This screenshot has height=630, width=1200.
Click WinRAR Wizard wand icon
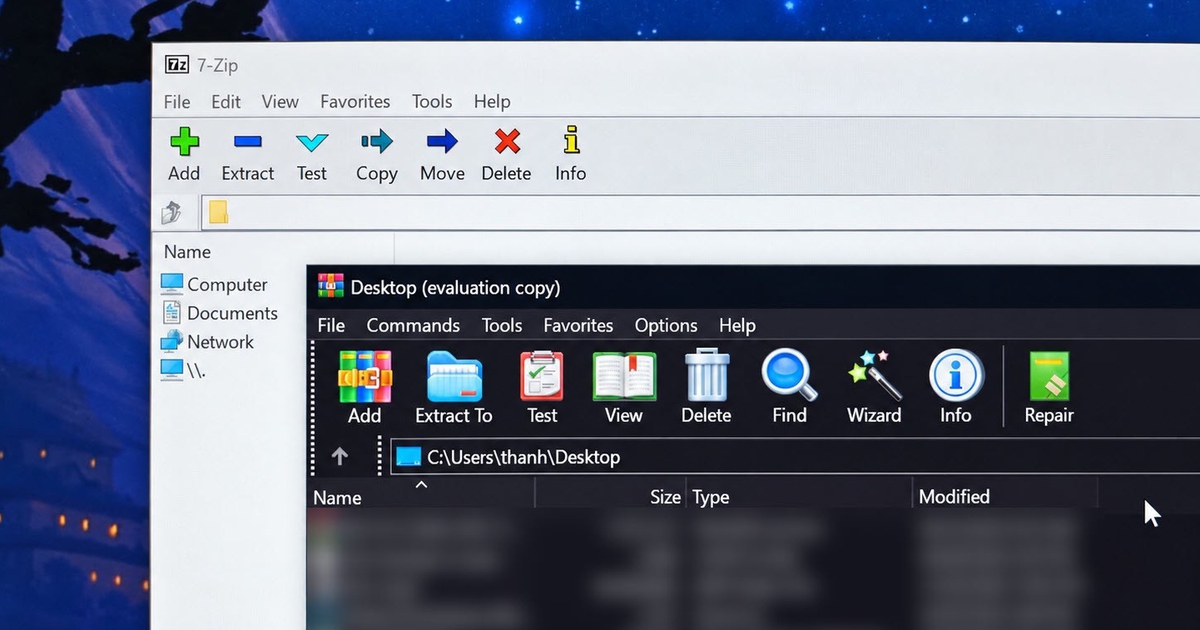tap(875, 375)
